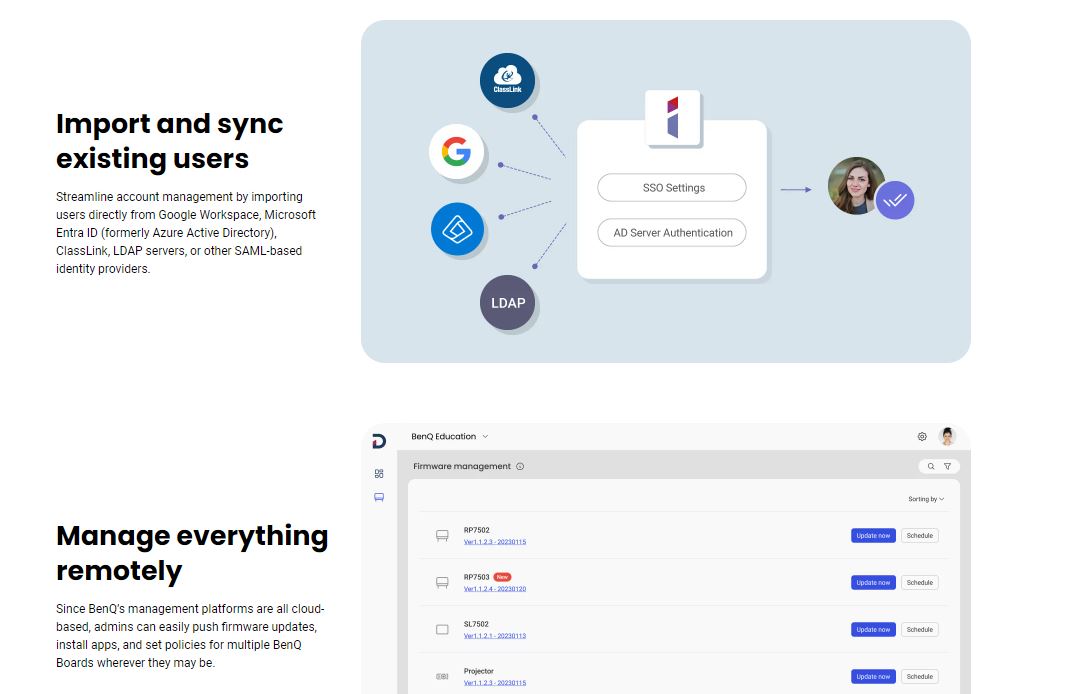Screen dimensions: 1075x694
Task: Click the heading Import and sync existing users
Action: click(x=169, y=141)
